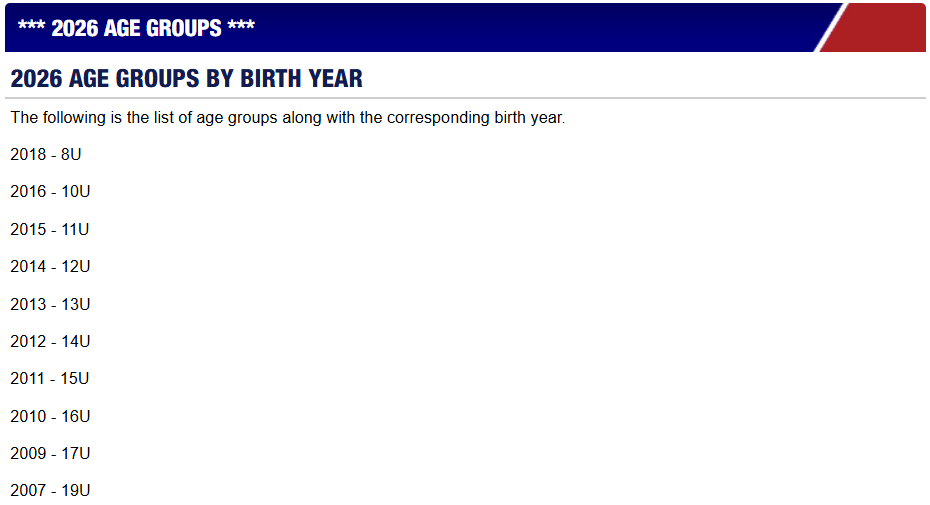Image resolution: width=930 pixels, height=505 pixels.
Task: Click the '*** 2026 AGE GROUPS ***' banner title
Action: 136,28
